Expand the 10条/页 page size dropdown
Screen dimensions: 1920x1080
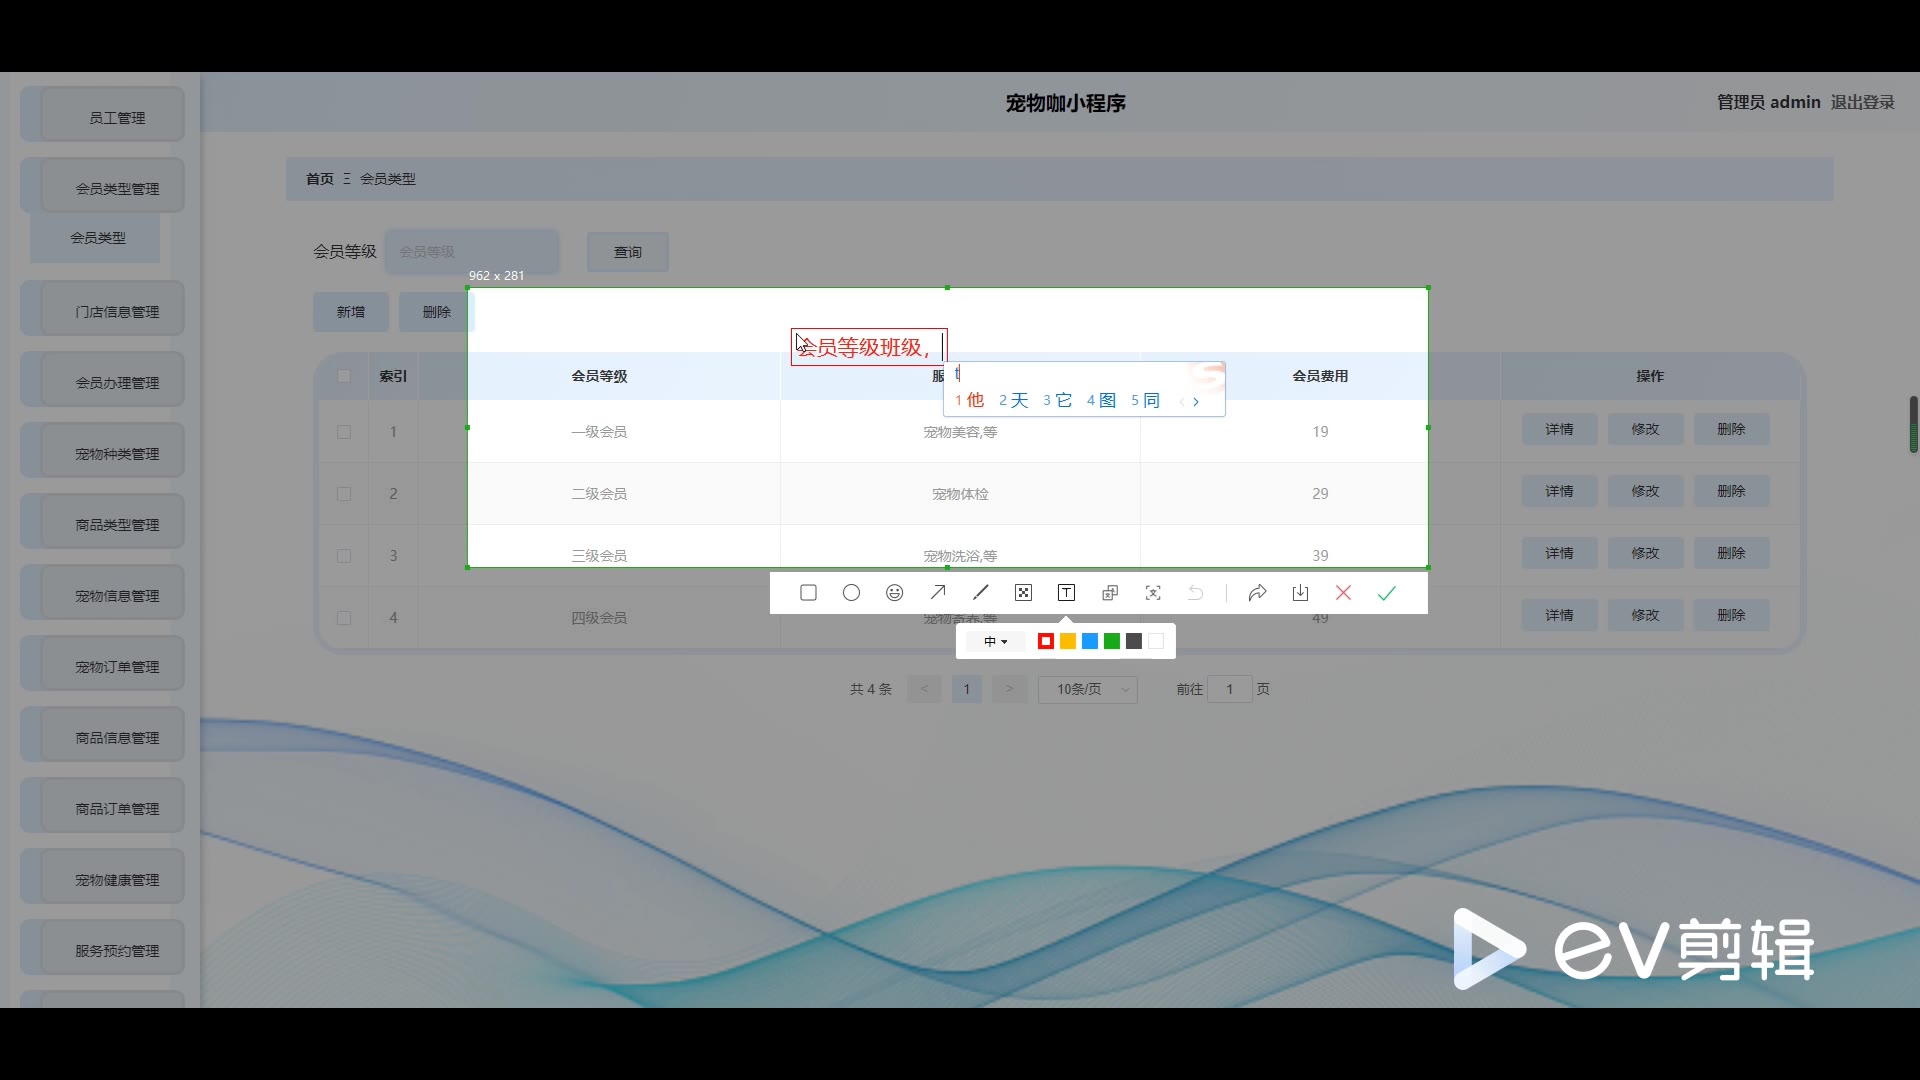coord(1087,689)
